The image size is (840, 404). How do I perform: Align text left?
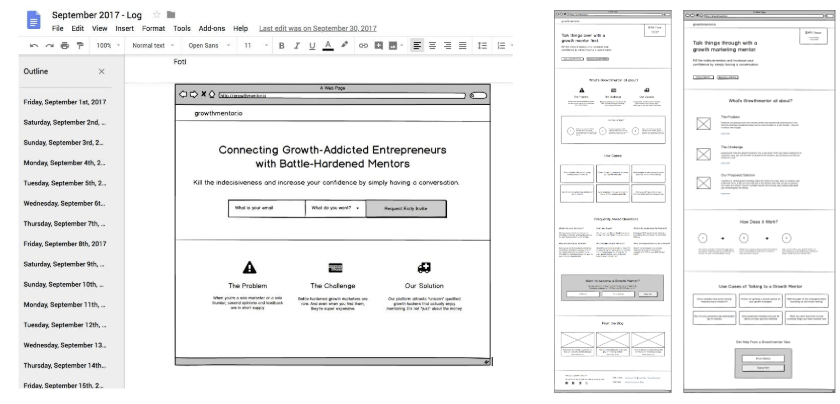pyautogui.click(x=417, y=46)
